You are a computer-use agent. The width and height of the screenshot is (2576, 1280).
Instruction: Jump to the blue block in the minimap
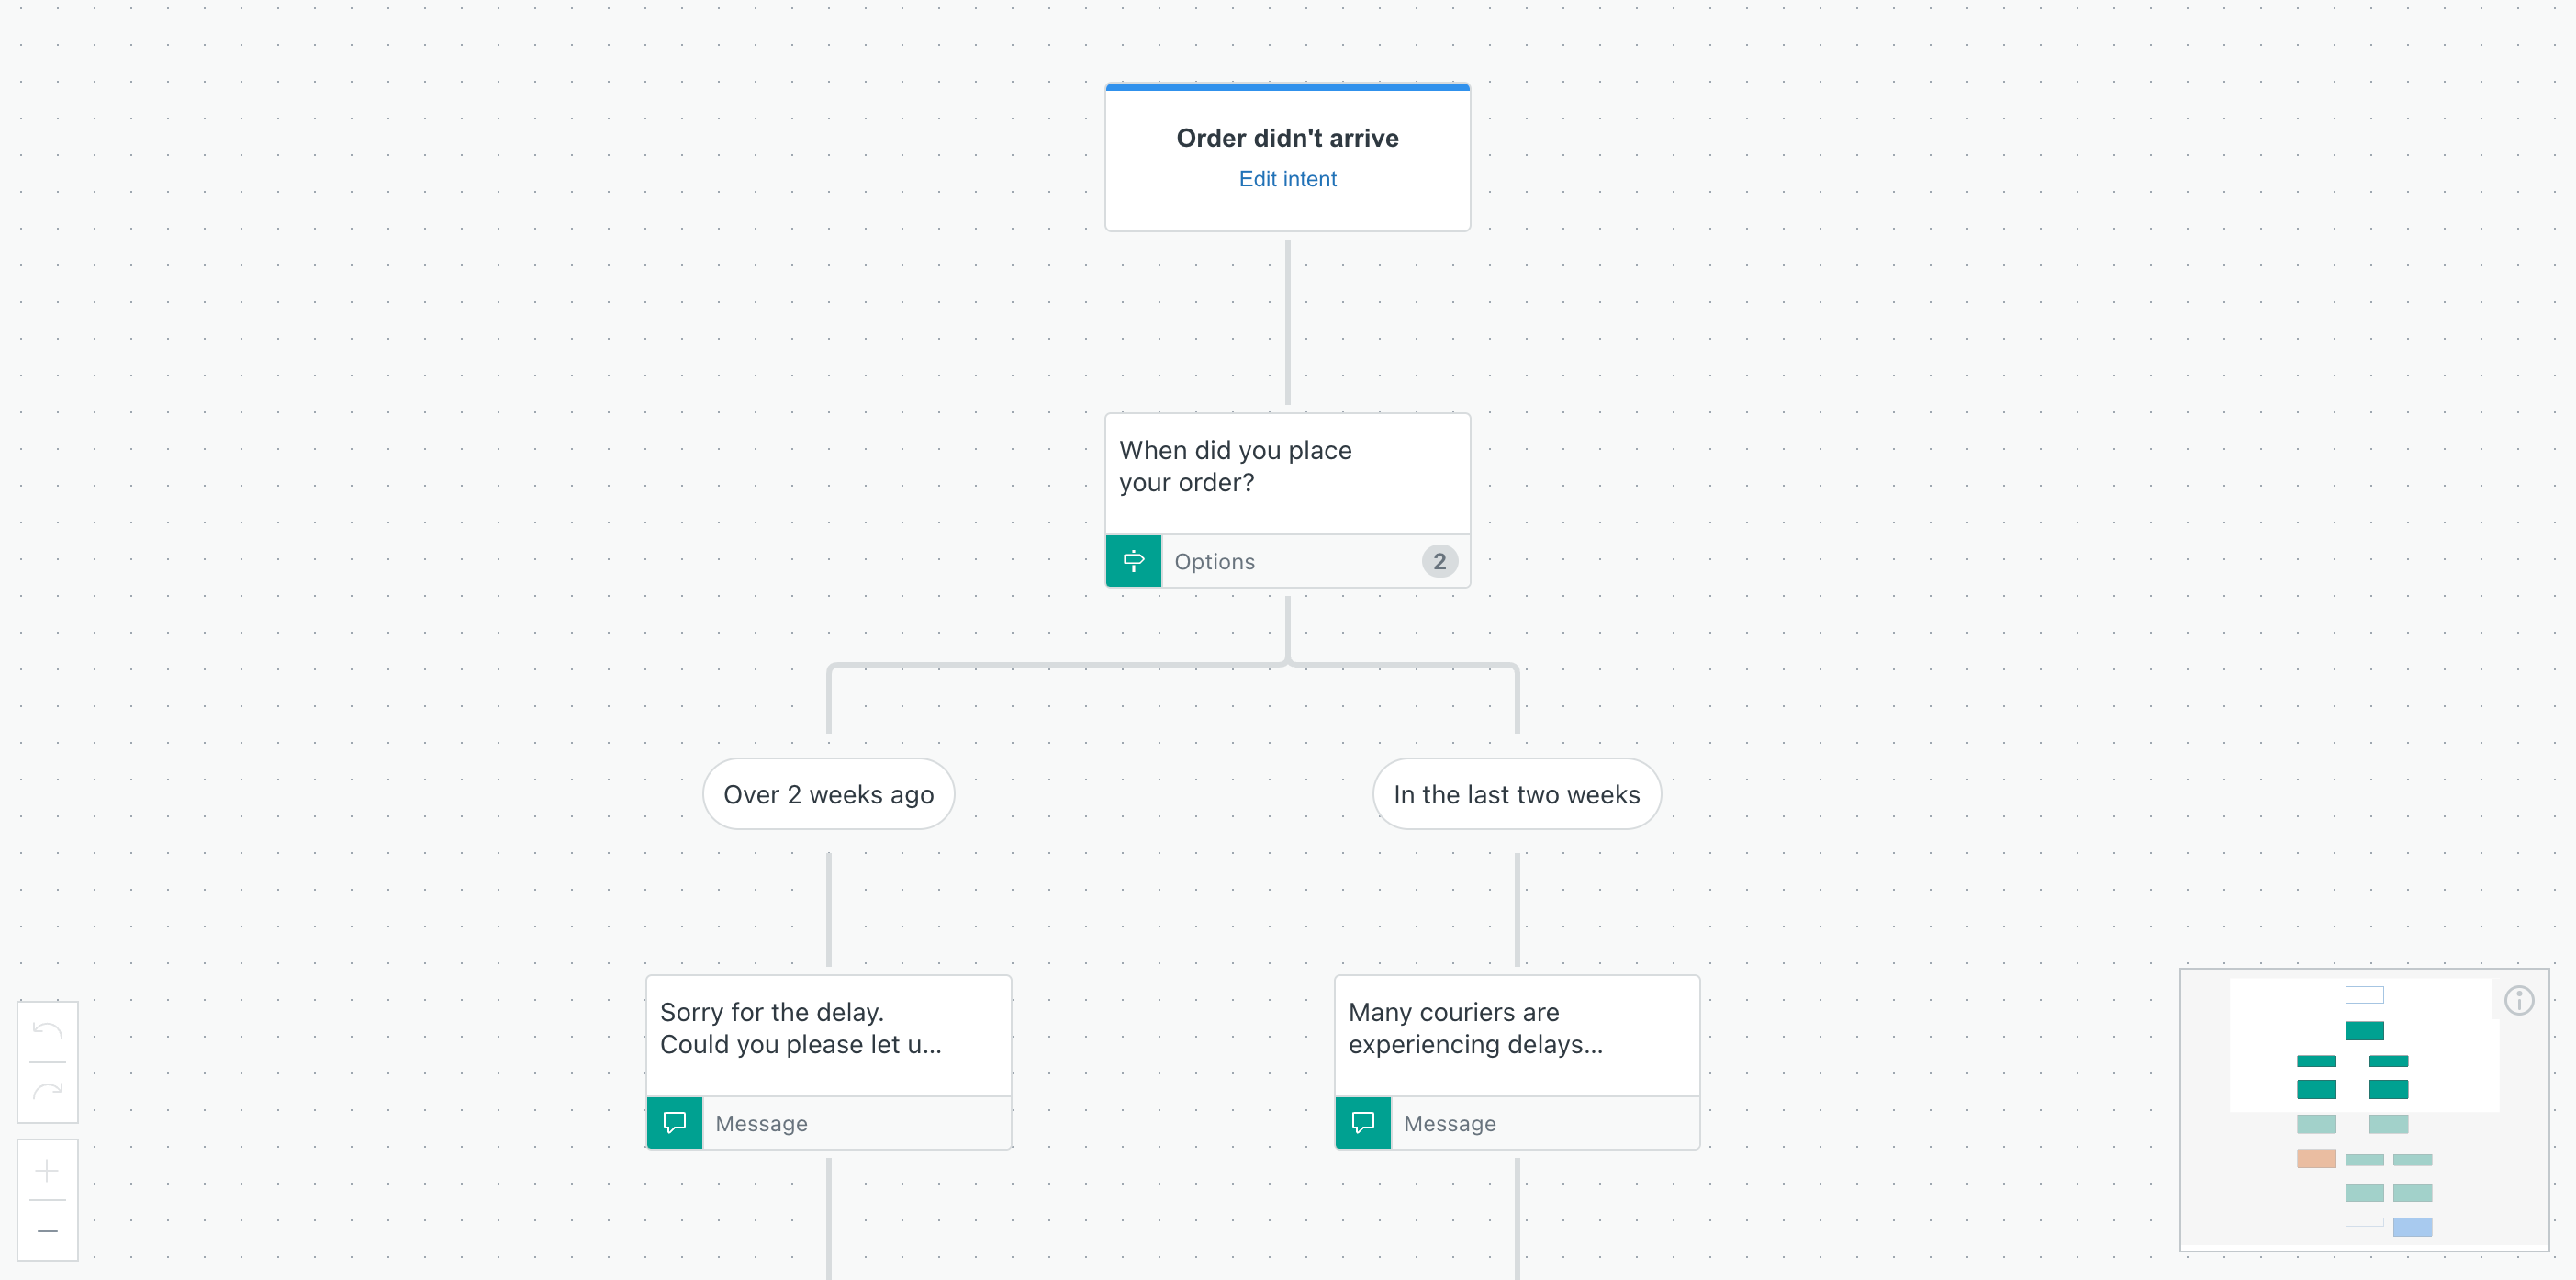(x=2412, y=1227)
